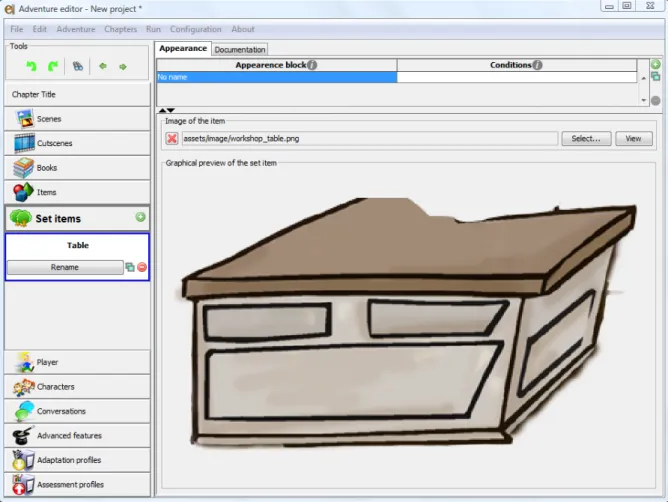Open the File menu
This screenshot has height=502, width=668.
pos(17,29)
